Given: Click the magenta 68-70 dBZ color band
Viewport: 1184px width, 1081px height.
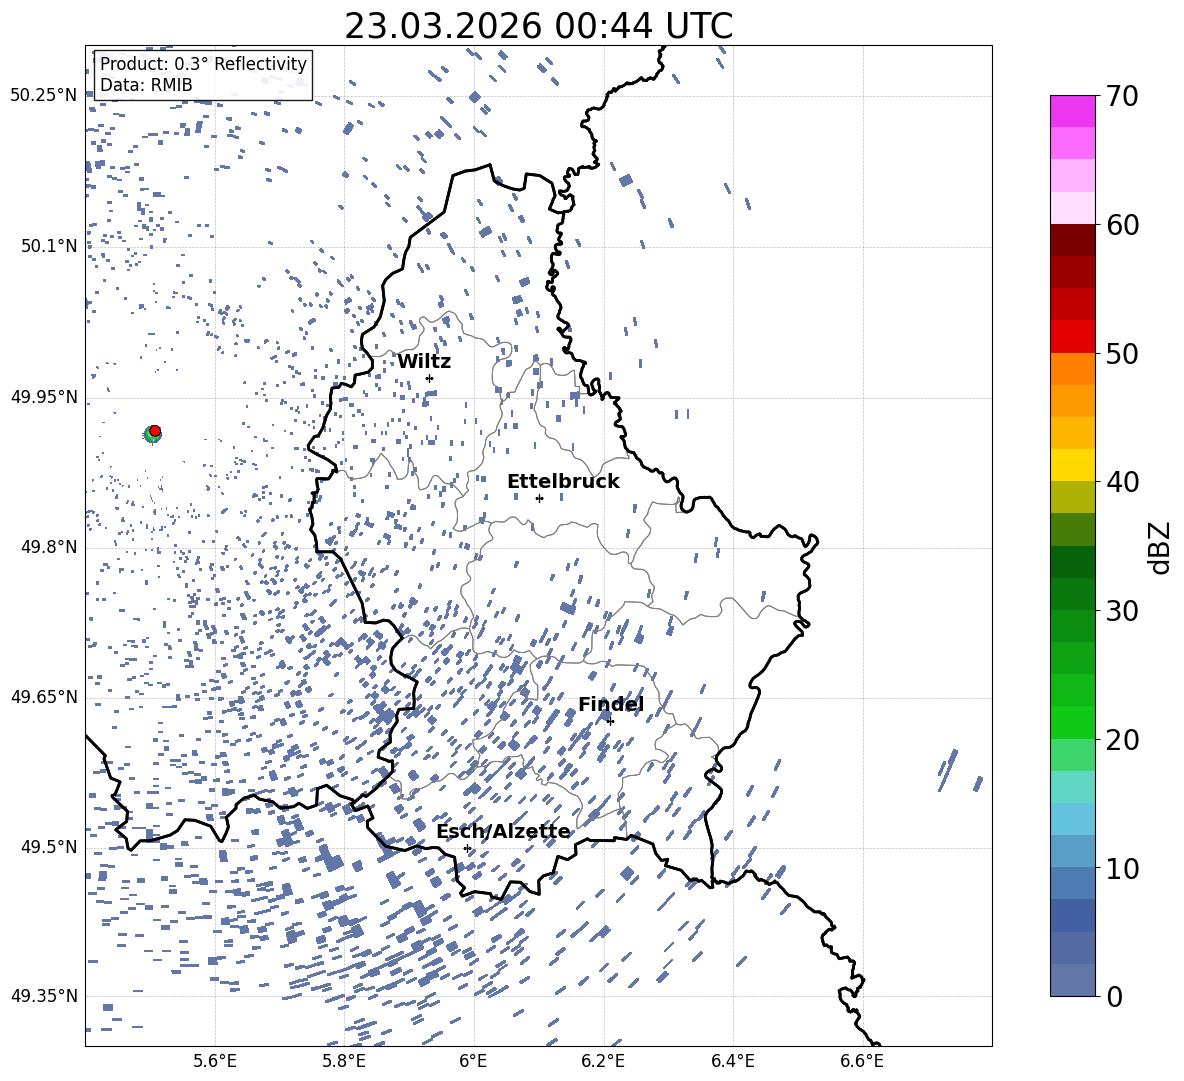Looking at the screenshot, I should point(1073,112).
